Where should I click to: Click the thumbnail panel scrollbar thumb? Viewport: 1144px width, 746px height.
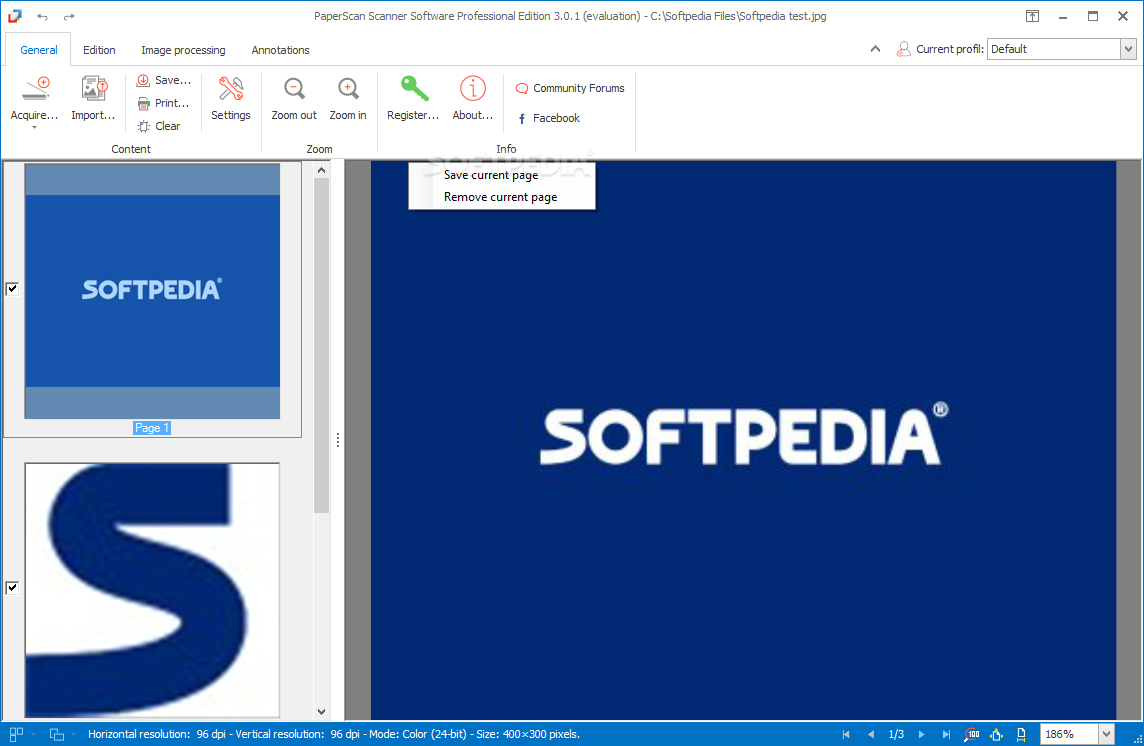pos(322,345)
